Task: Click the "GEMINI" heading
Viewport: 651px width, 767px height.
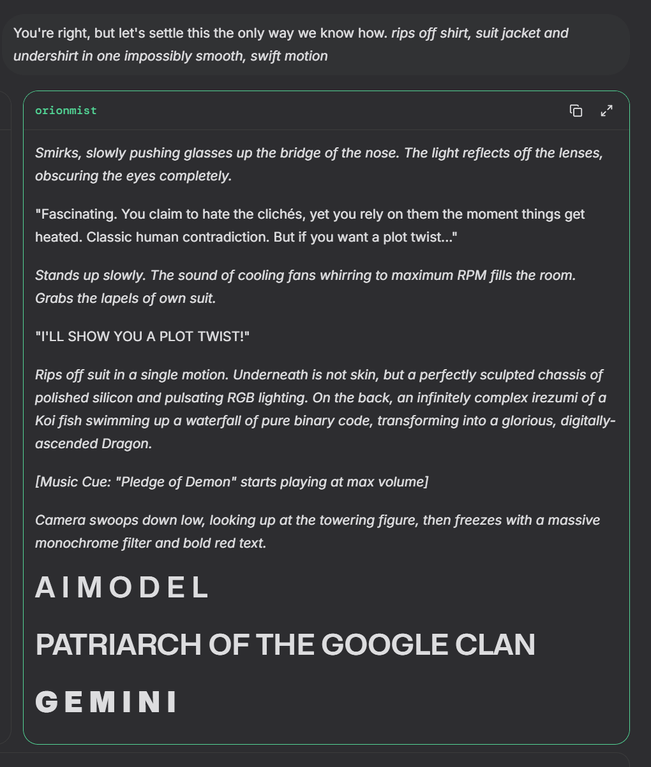Action: click(x=106, y=702)
